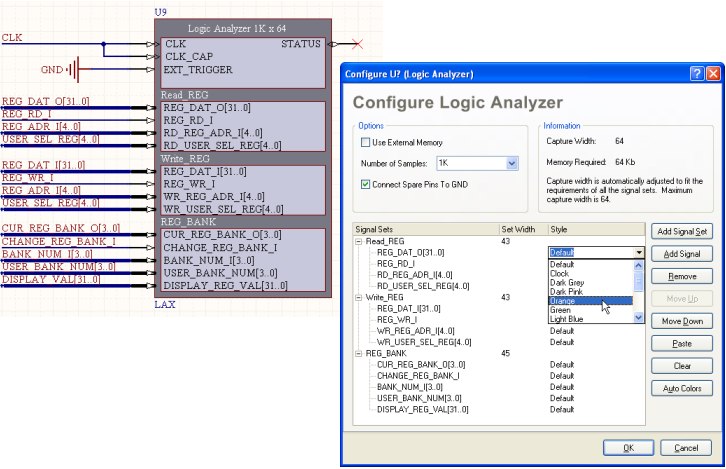This screenshot has width=726, height=469.
Task: Choose Dark Pink style option
Action: coord(566,291)
